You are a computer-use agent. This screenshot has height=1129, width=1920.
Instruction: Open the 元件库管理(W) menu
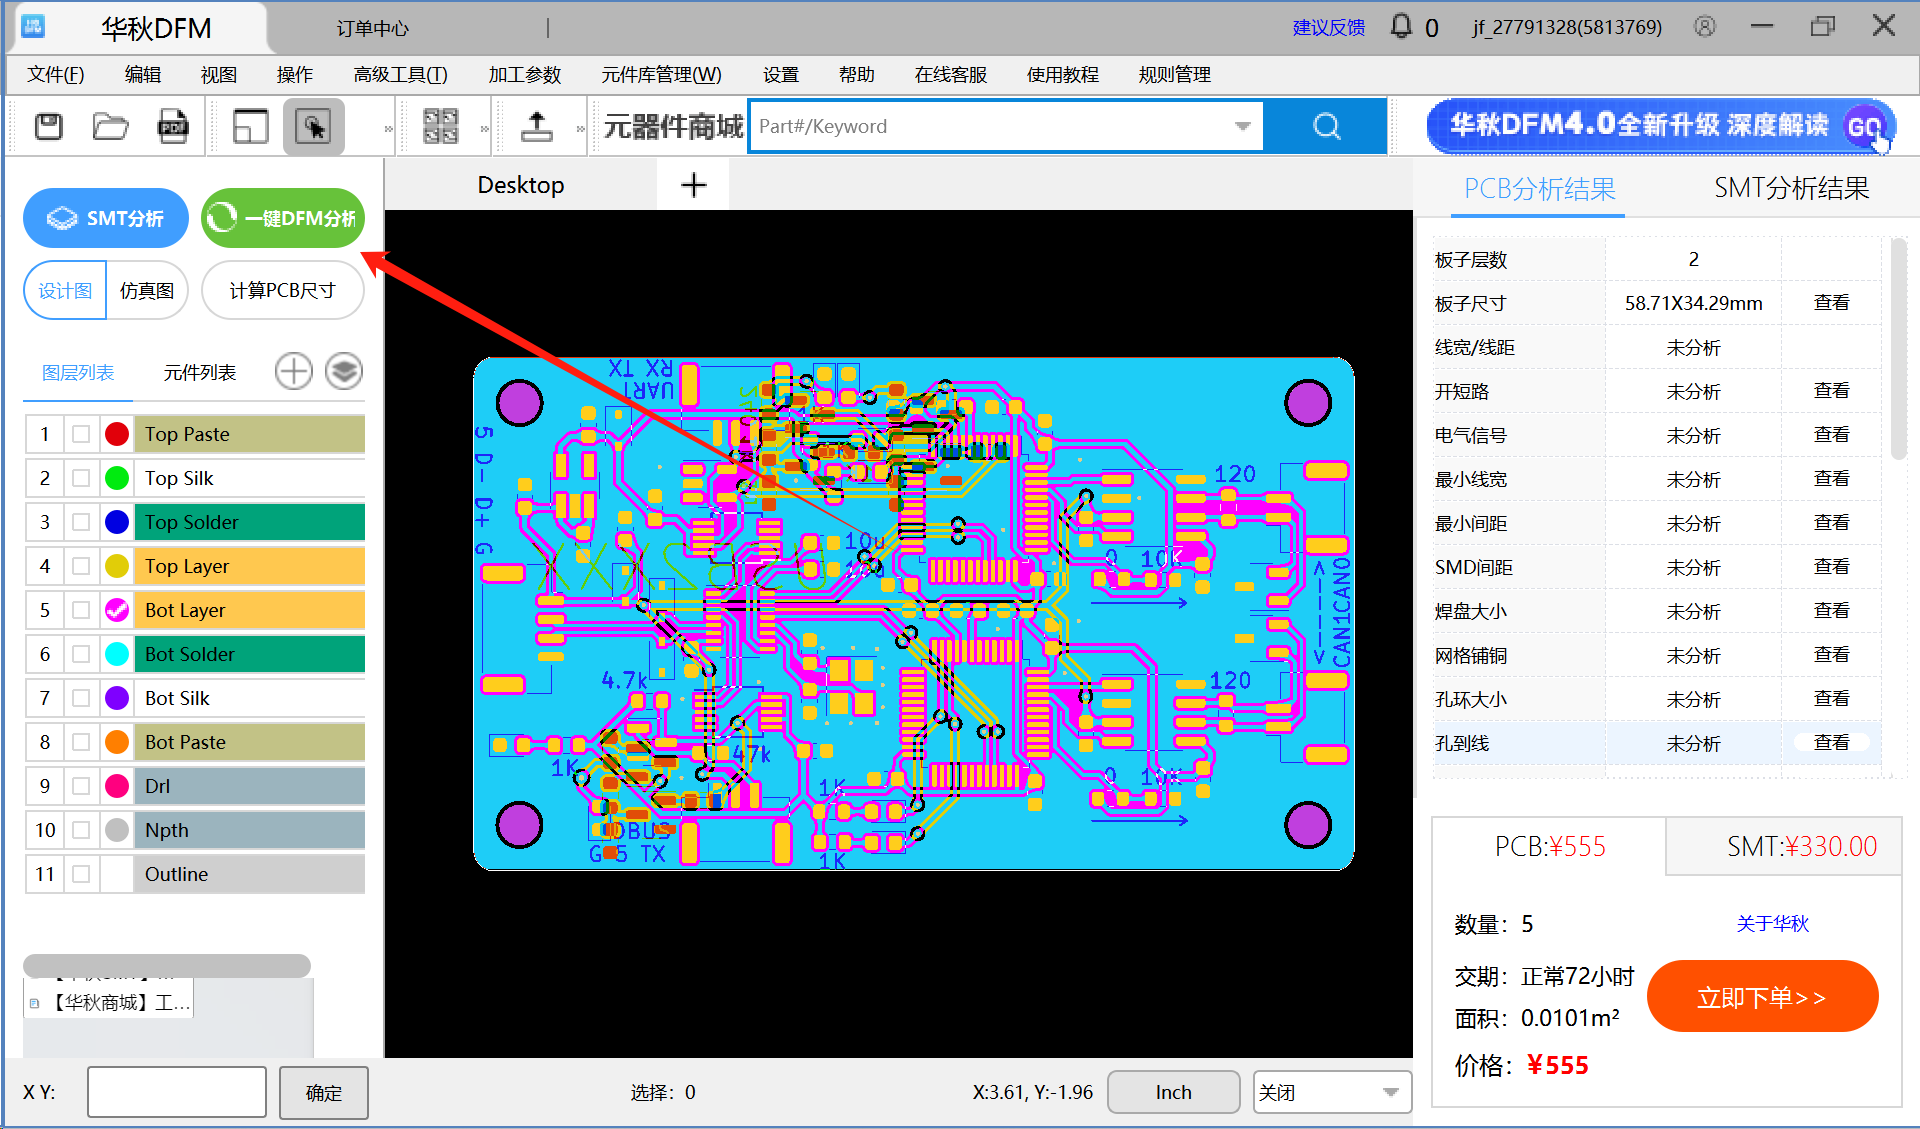[x=661, y=75]
